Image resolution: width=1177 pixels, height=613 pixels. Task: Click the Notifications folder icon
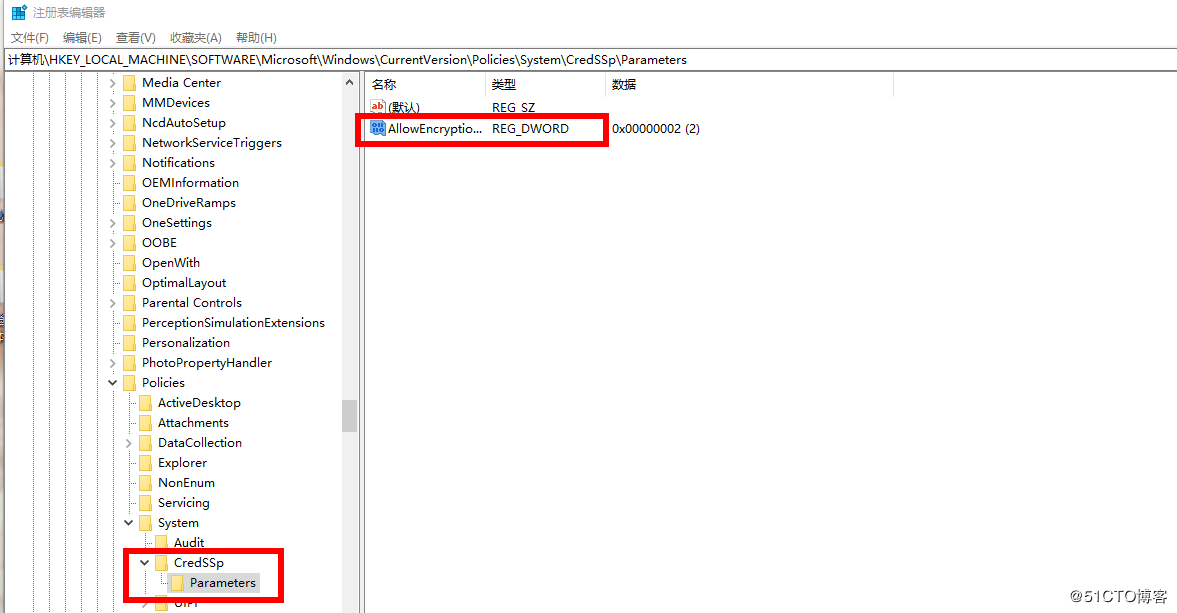tap(129, 163)
